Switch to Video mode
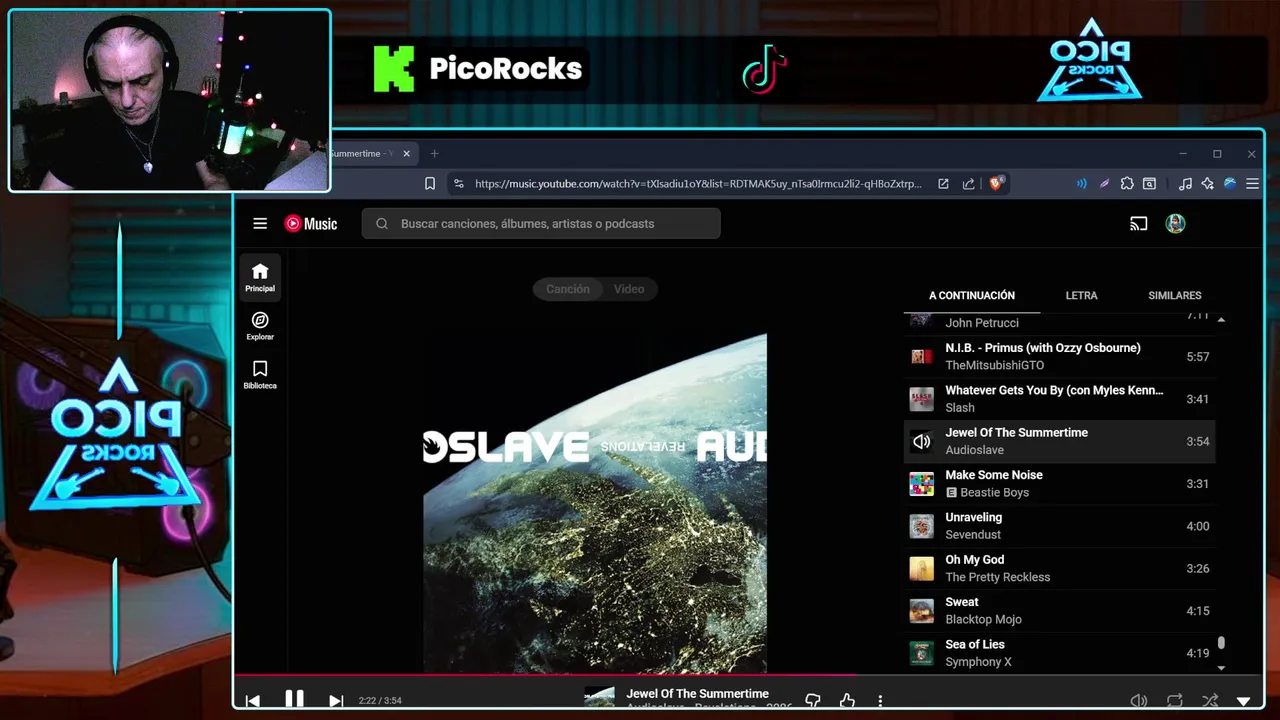This screenshot has width=1280, height=720. [x=629, y=289]
